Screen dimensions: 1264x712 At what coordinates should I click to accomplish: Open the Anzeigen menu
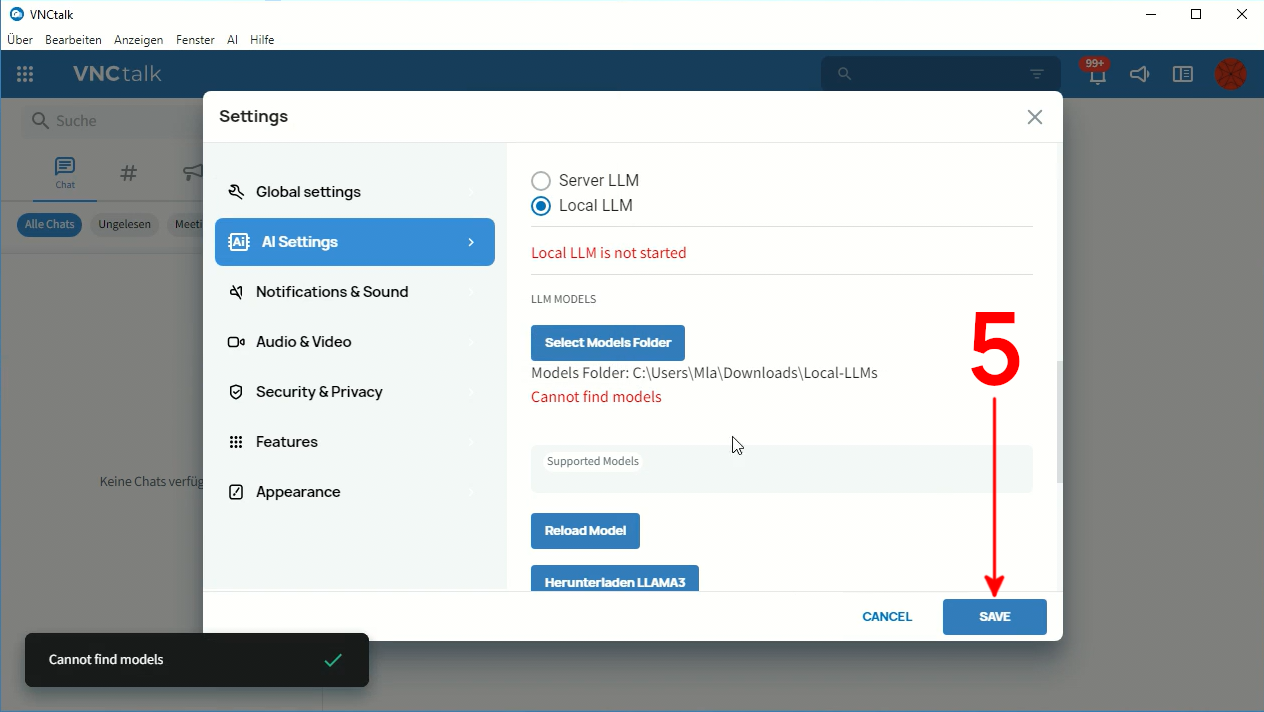point(138,40)
